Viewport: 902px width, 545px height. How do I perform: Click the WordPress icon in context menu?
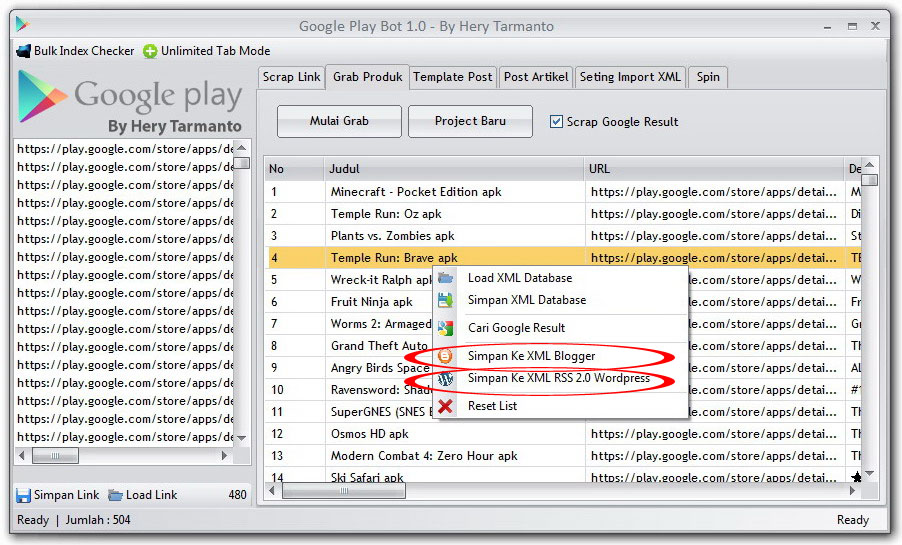(x=445, y=378)
